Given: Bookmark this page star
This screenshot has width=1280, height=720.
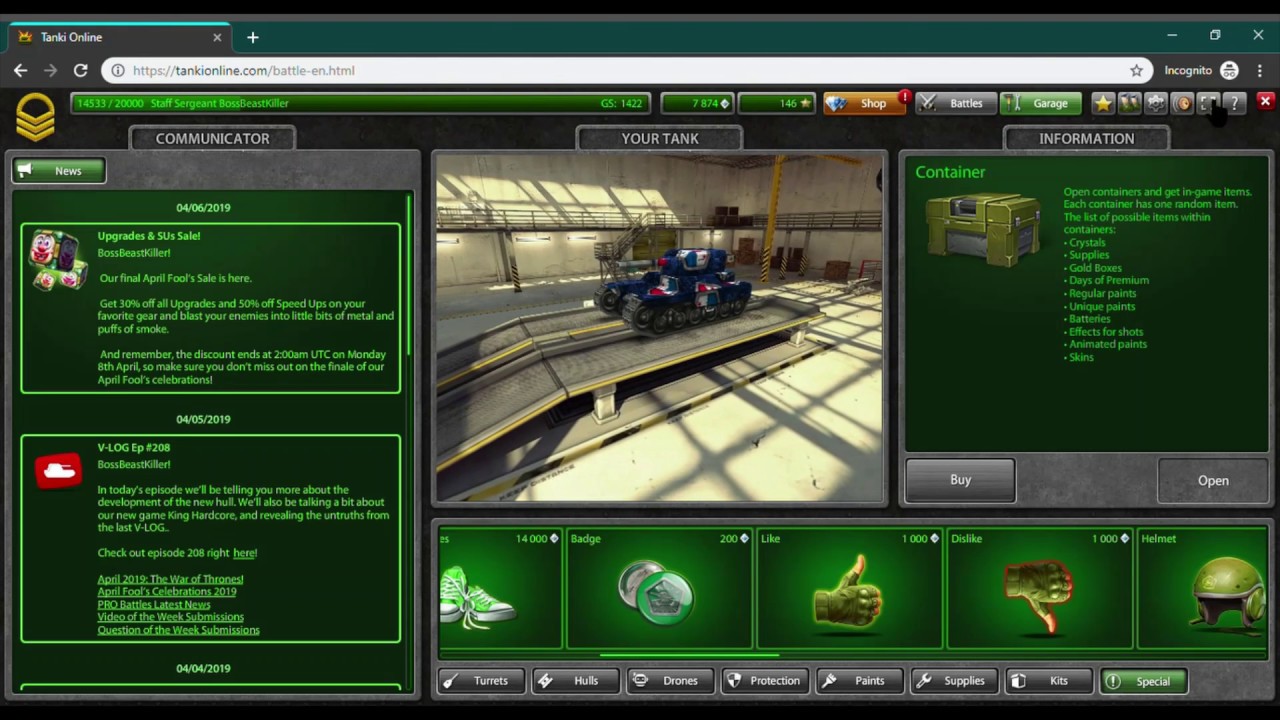Looking at the screenshot, I should point(1136,71).
